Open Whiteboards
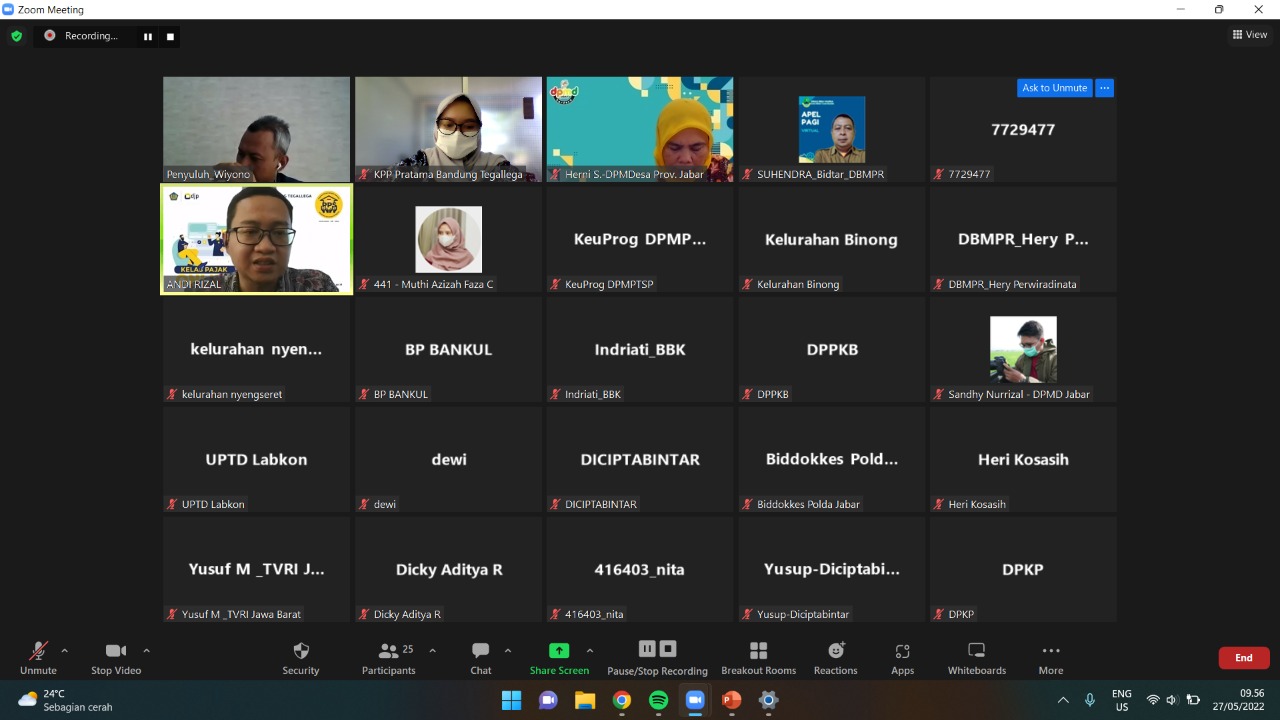 point(977,657)
